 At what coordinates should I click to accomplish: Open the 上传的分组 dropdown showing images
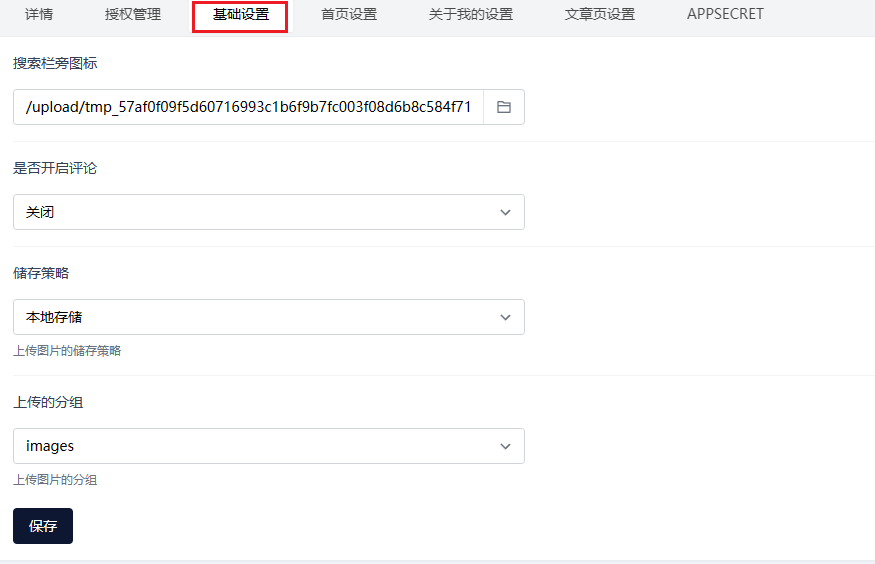pyautogui.click(x=269, y=446)
